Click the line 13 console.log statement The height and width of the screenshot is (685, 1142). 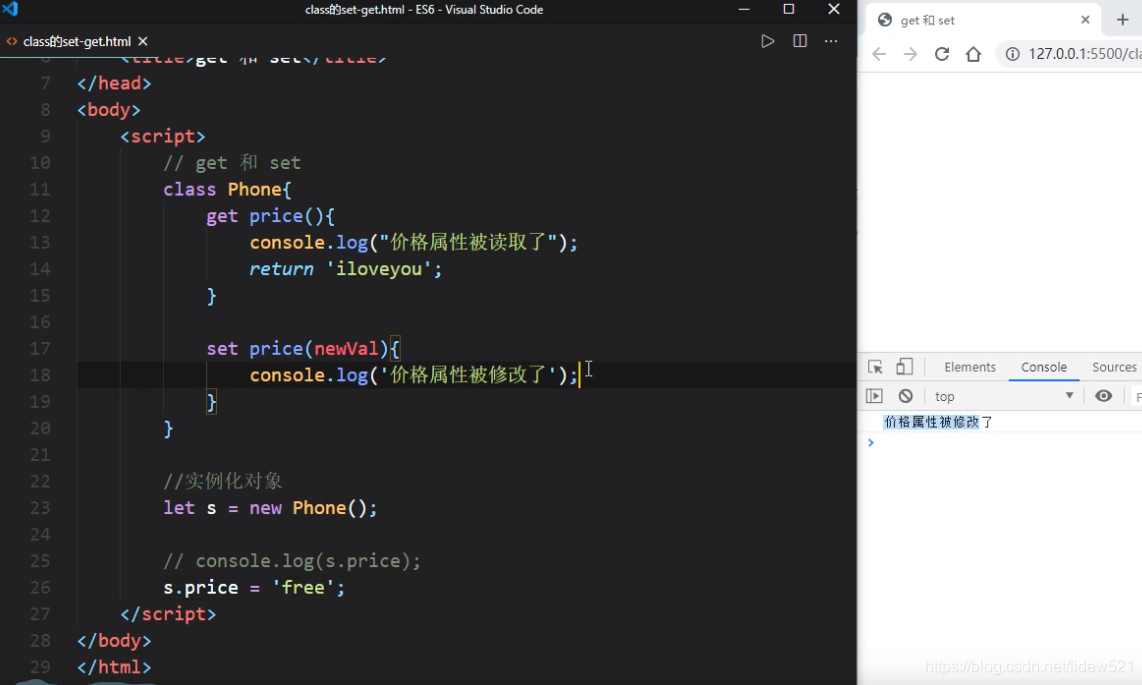click(414, 242)
